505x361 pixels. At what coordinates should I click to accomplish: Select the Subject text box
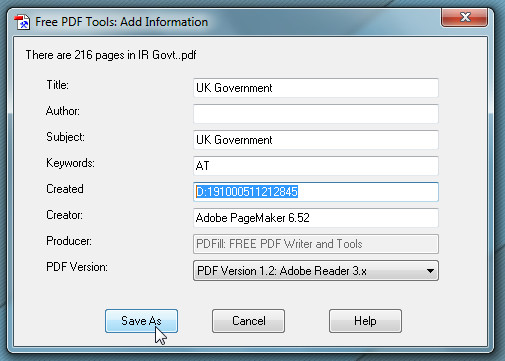tap(316, 140)
